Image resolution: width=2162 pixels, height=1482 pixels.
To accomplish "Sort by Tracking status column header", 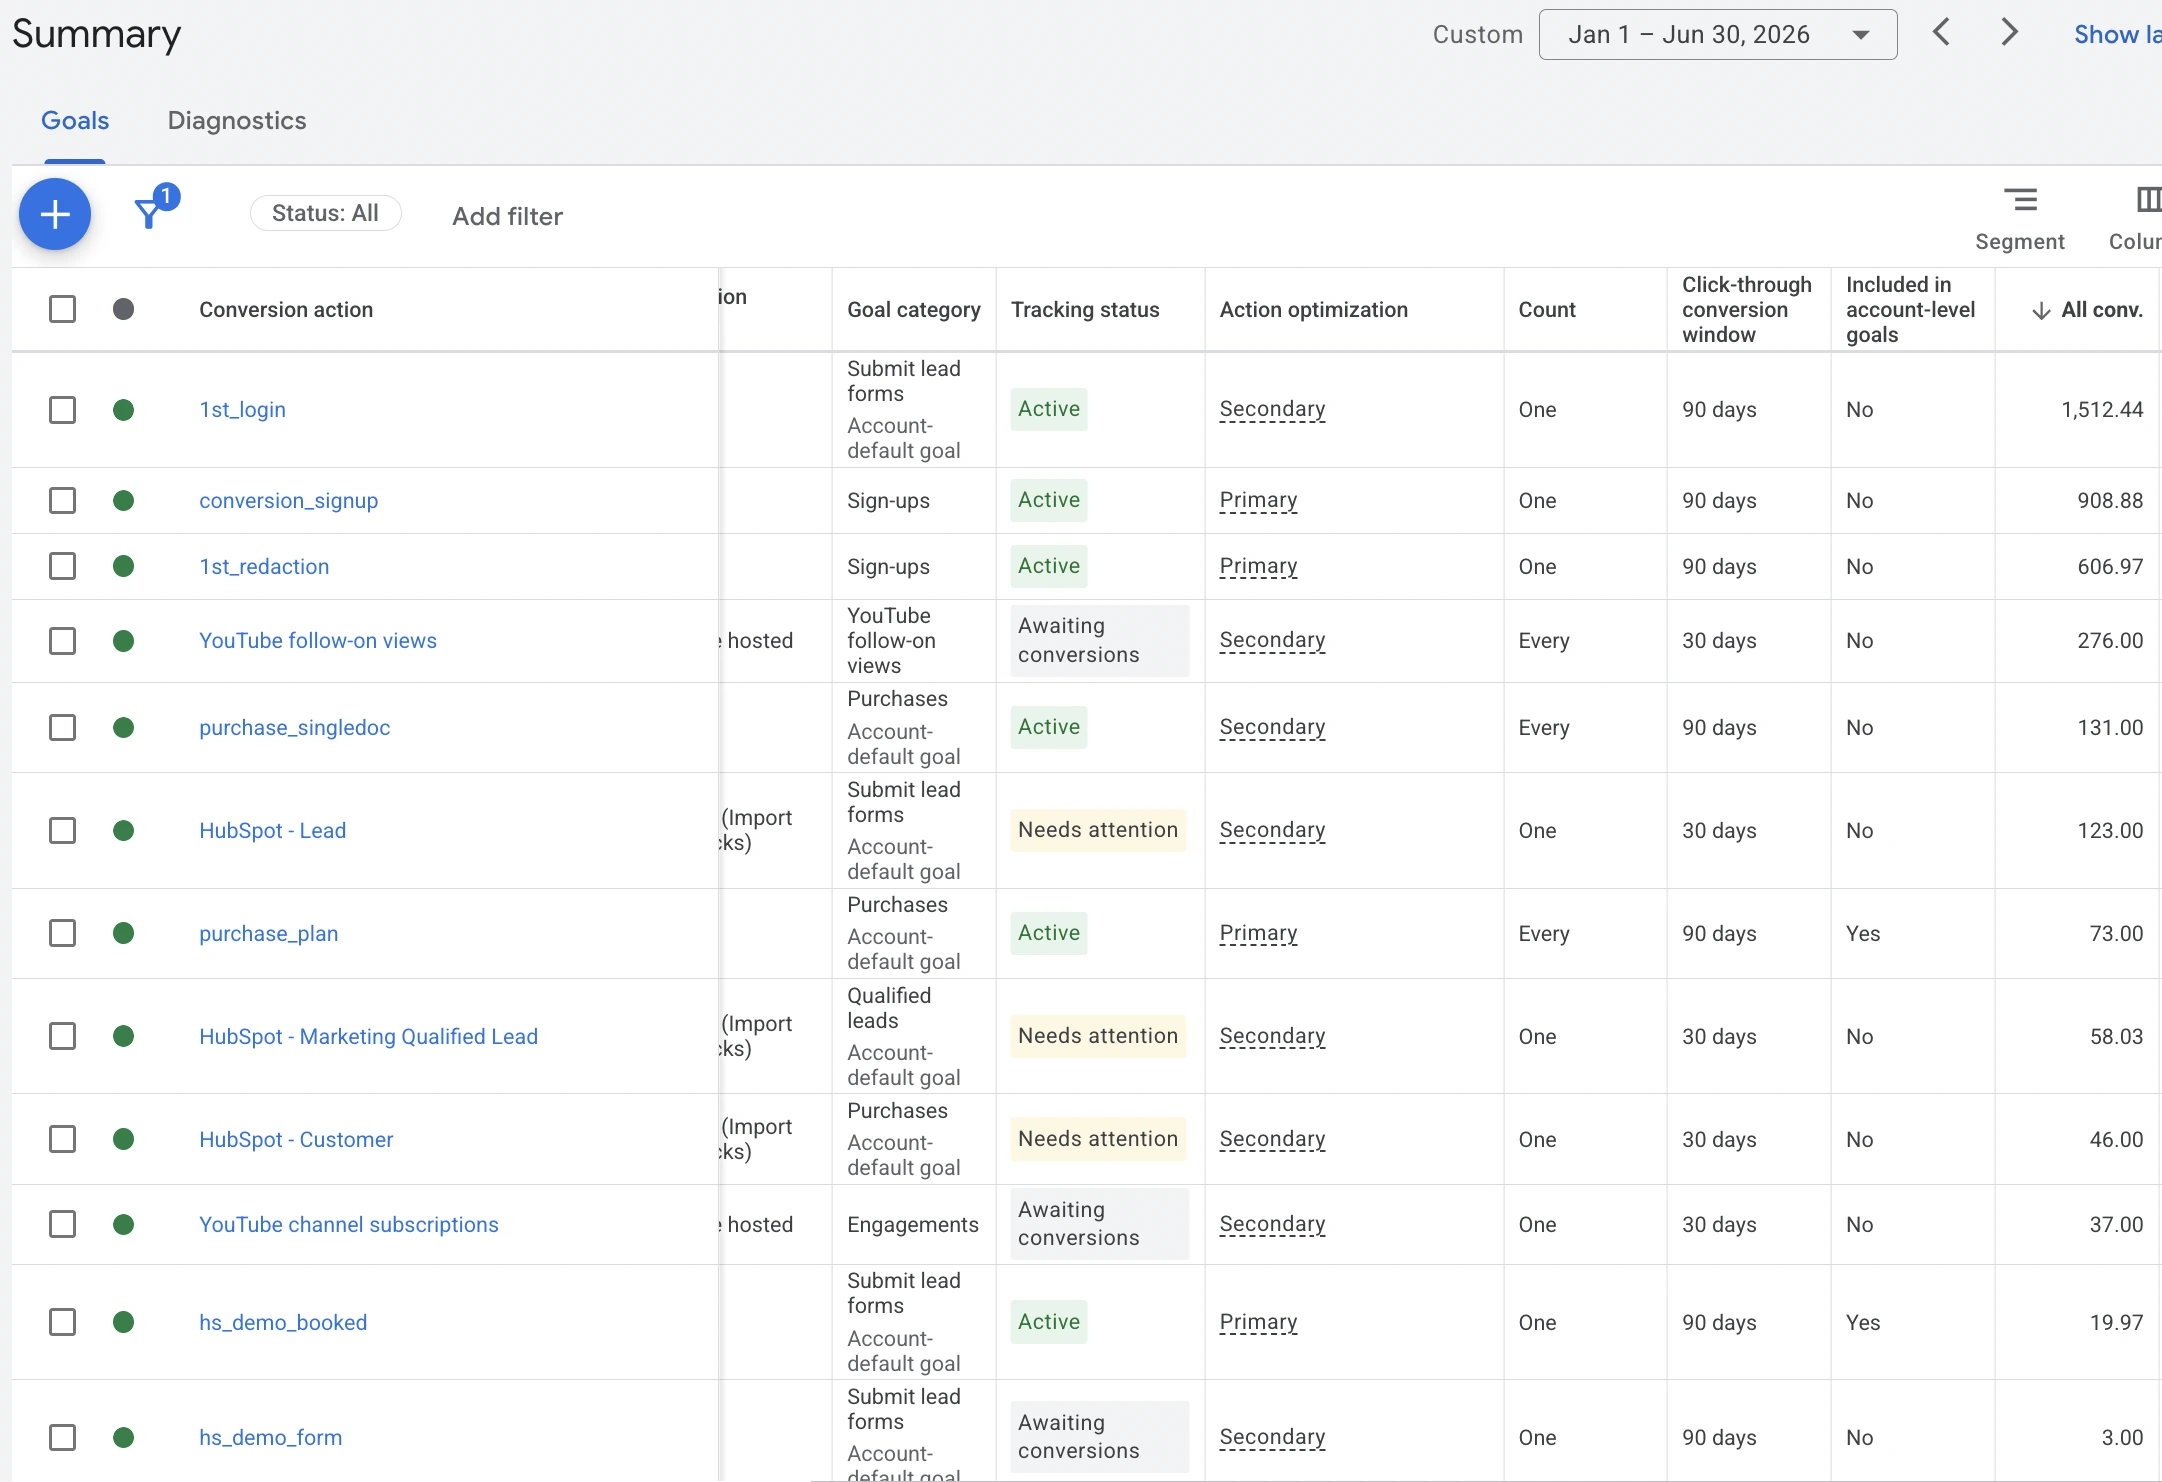I will click(1085, 310).
